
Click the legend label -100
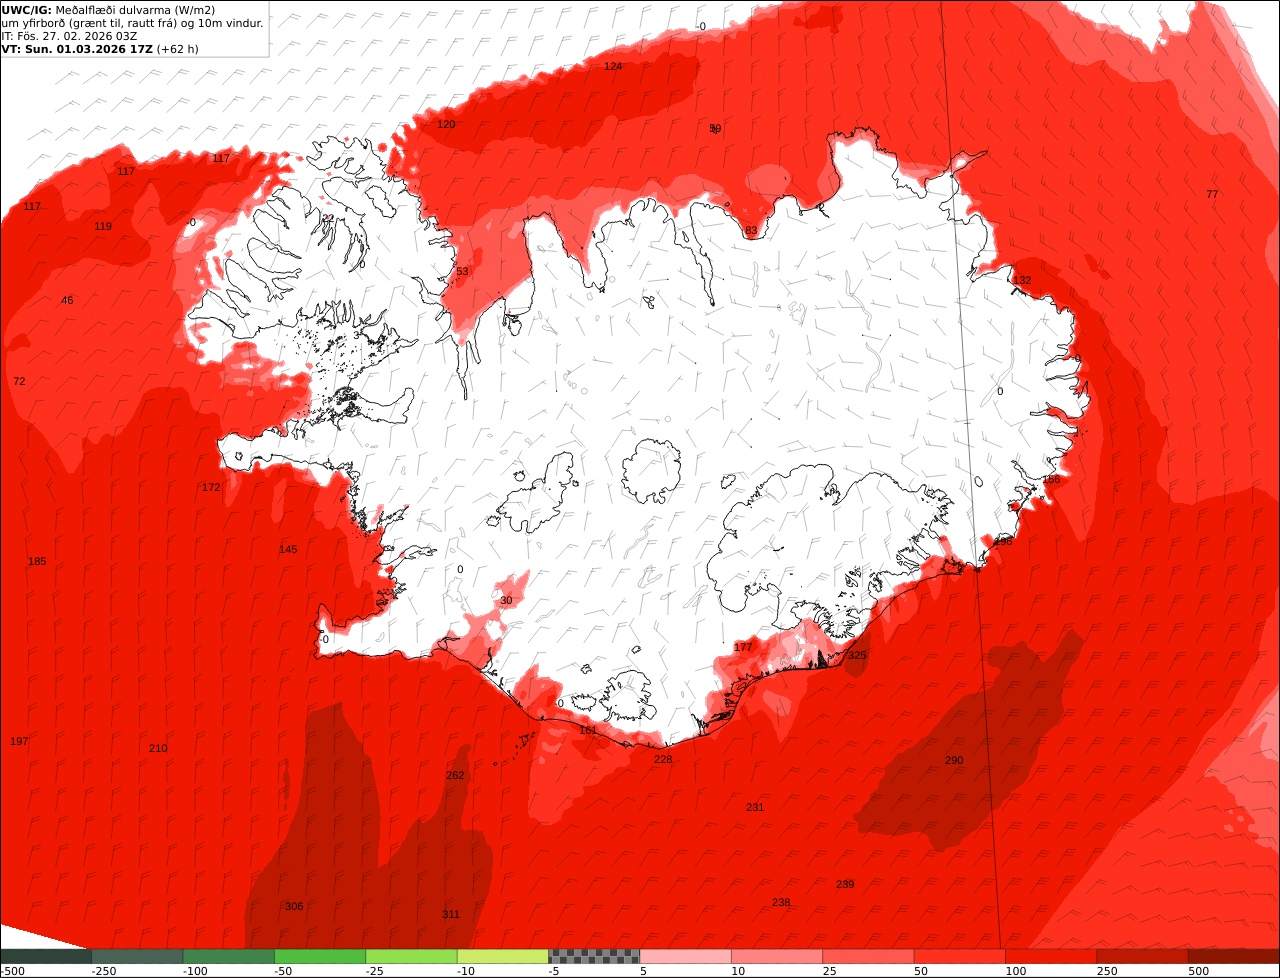(195, 971)
